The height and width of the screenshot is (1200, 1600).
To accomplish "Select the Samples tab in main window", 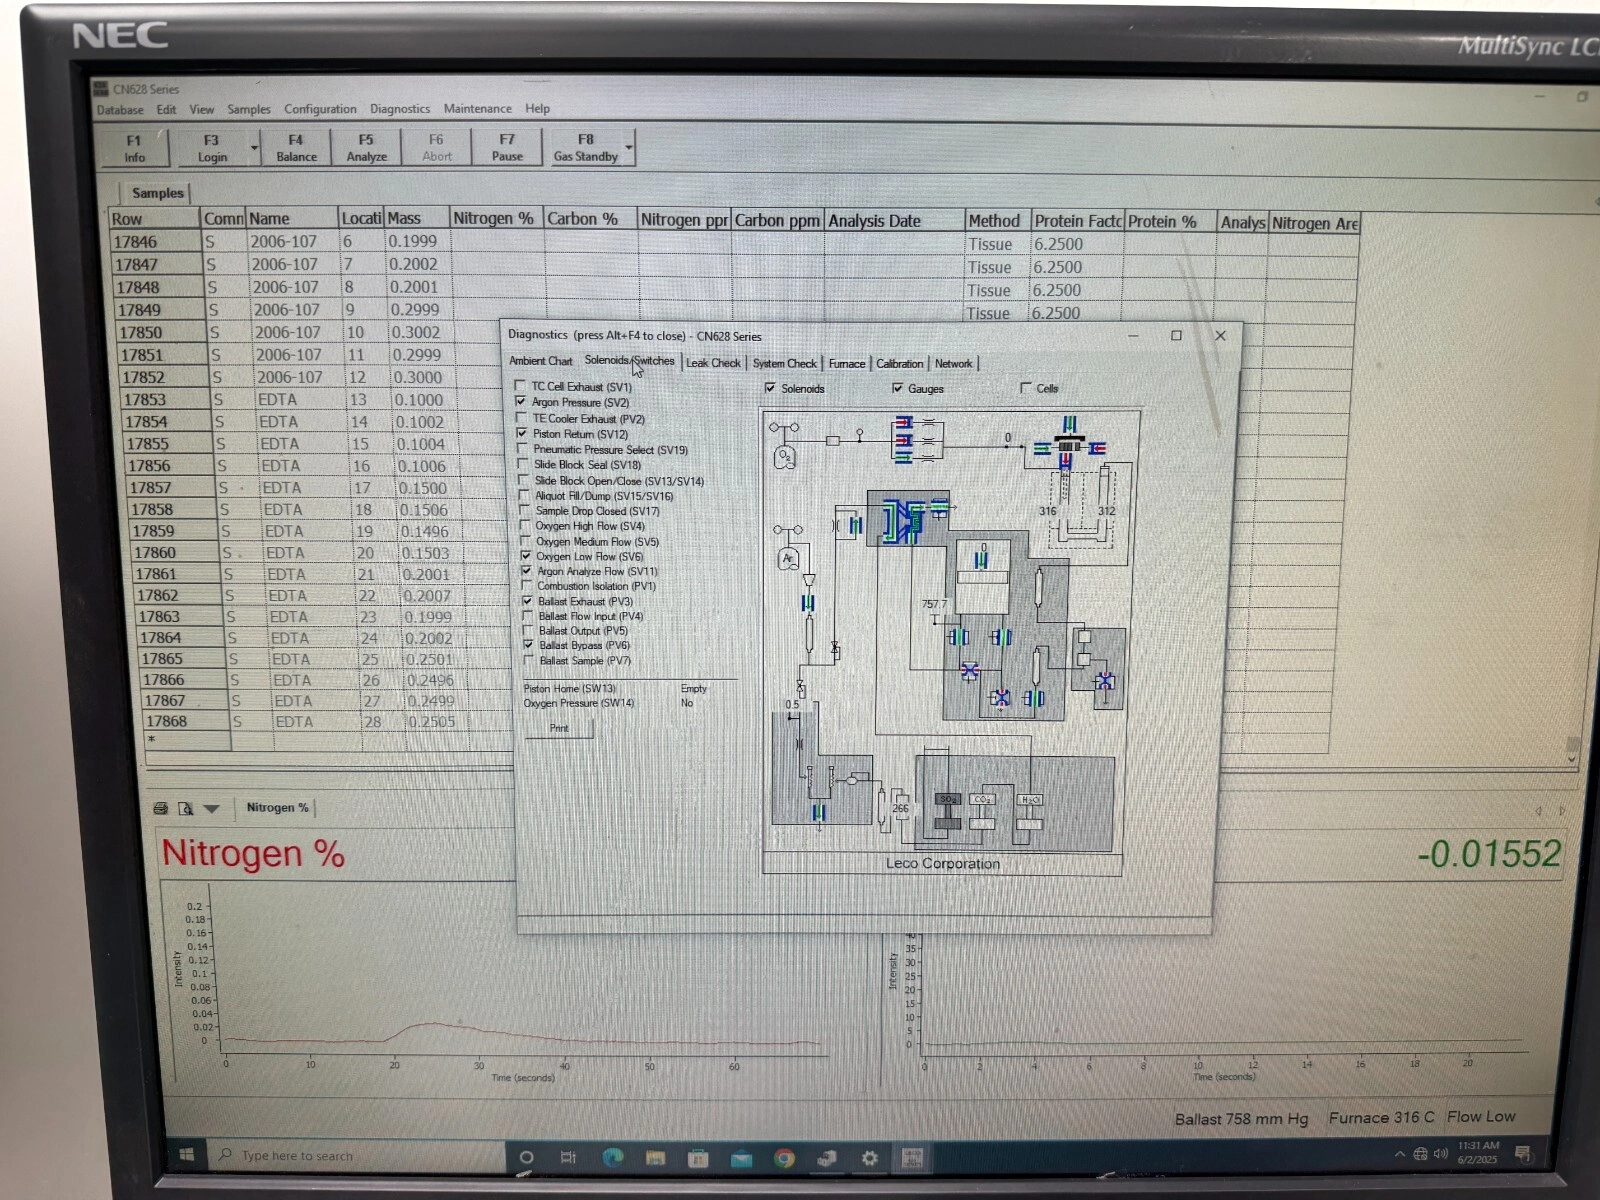I will pos(157,193).
